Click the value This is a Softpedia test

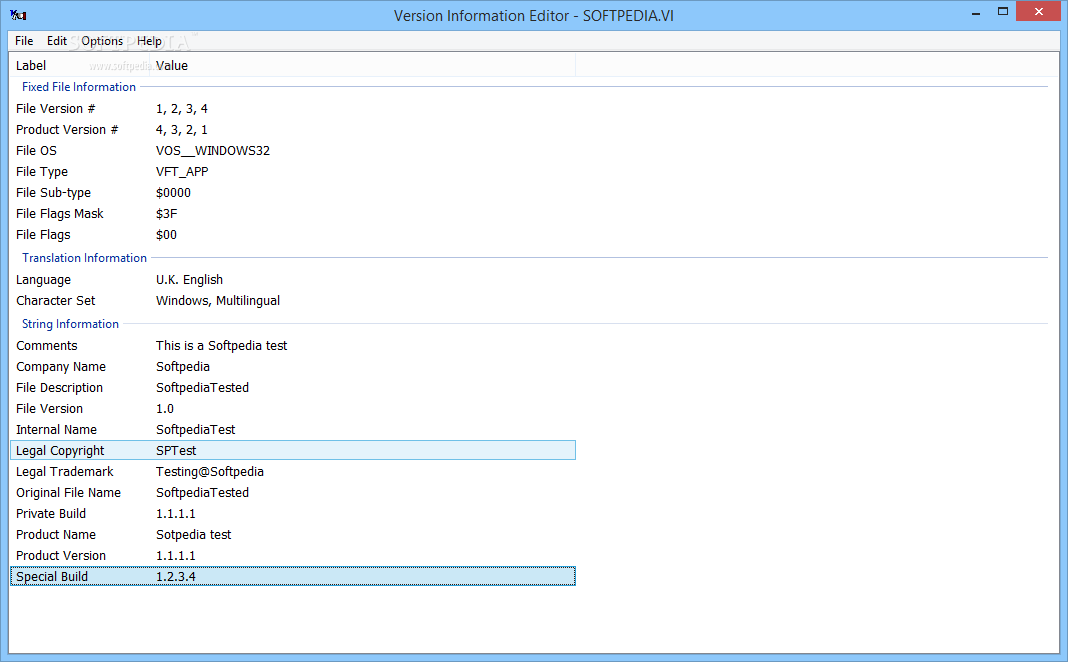(221, 346)
